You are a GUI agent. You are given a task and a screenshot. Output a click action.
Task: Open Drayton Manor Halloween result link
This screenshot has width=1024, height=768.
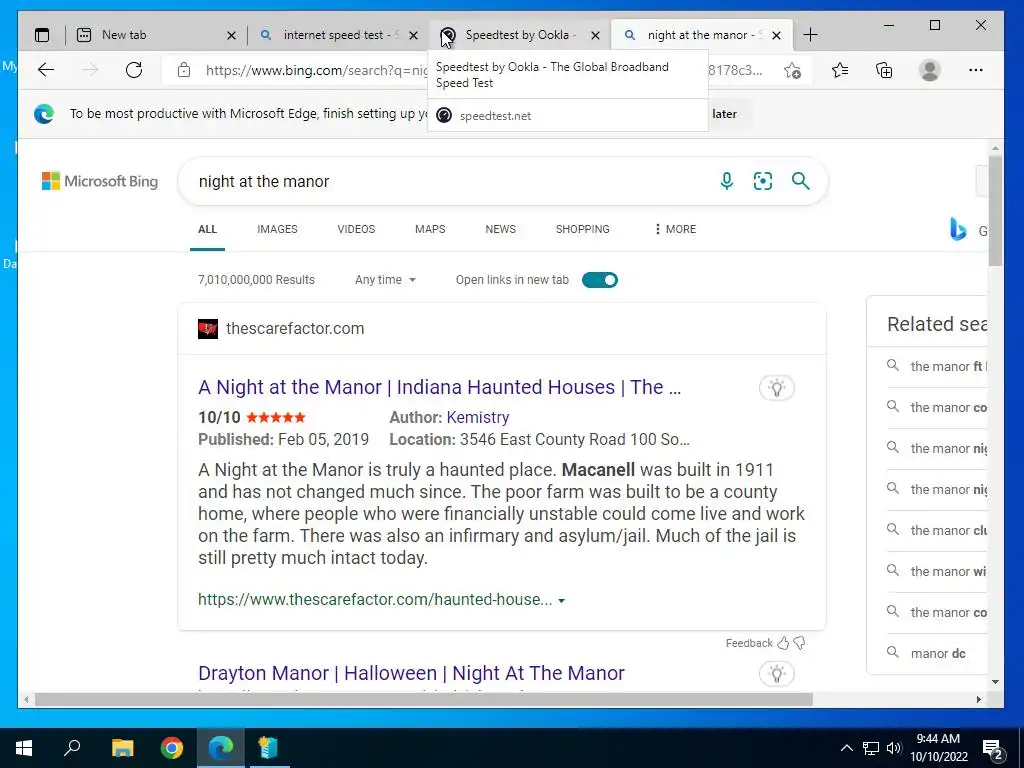pos(411,673)
